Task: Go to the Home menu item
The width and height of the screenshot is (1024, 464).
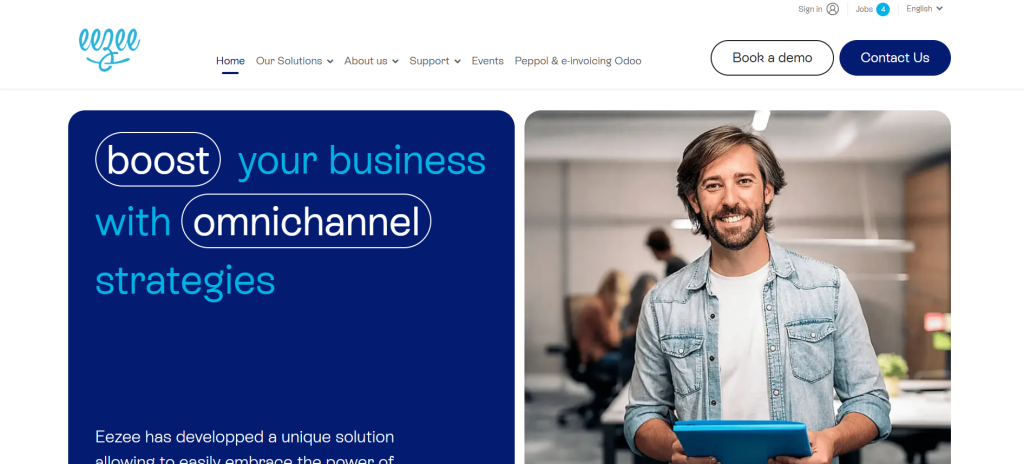Action: [230, 61]
